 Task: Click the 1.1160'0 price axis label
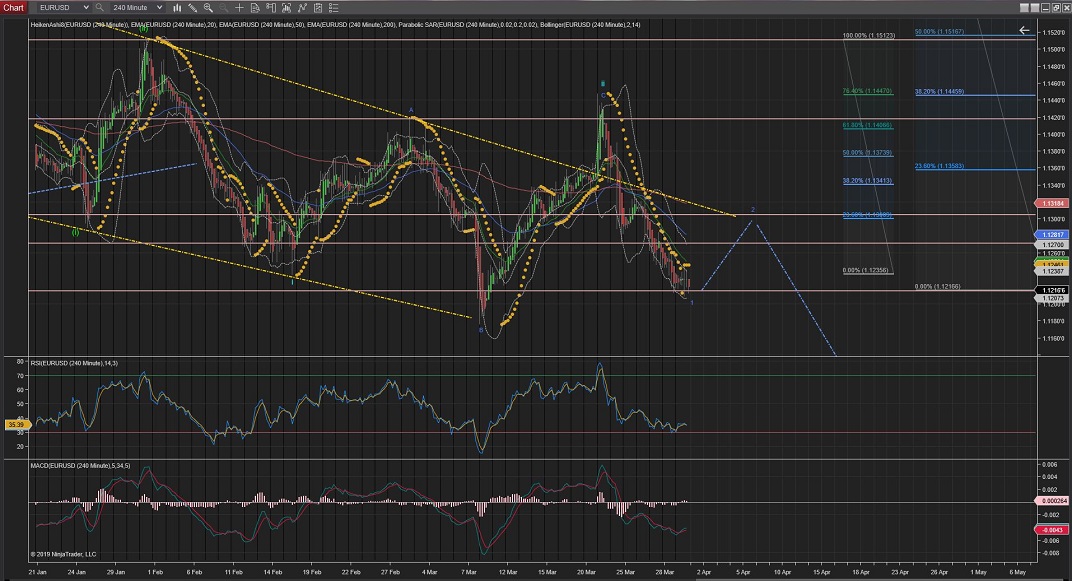(x=1054, y=338)
